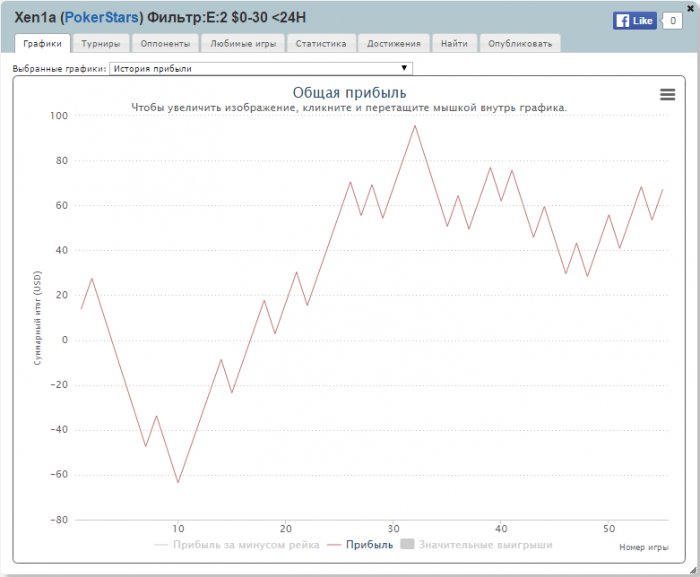Select the Любимые игры tab
This screenshot has width=700, height=577.
click(x=243, y=44)
